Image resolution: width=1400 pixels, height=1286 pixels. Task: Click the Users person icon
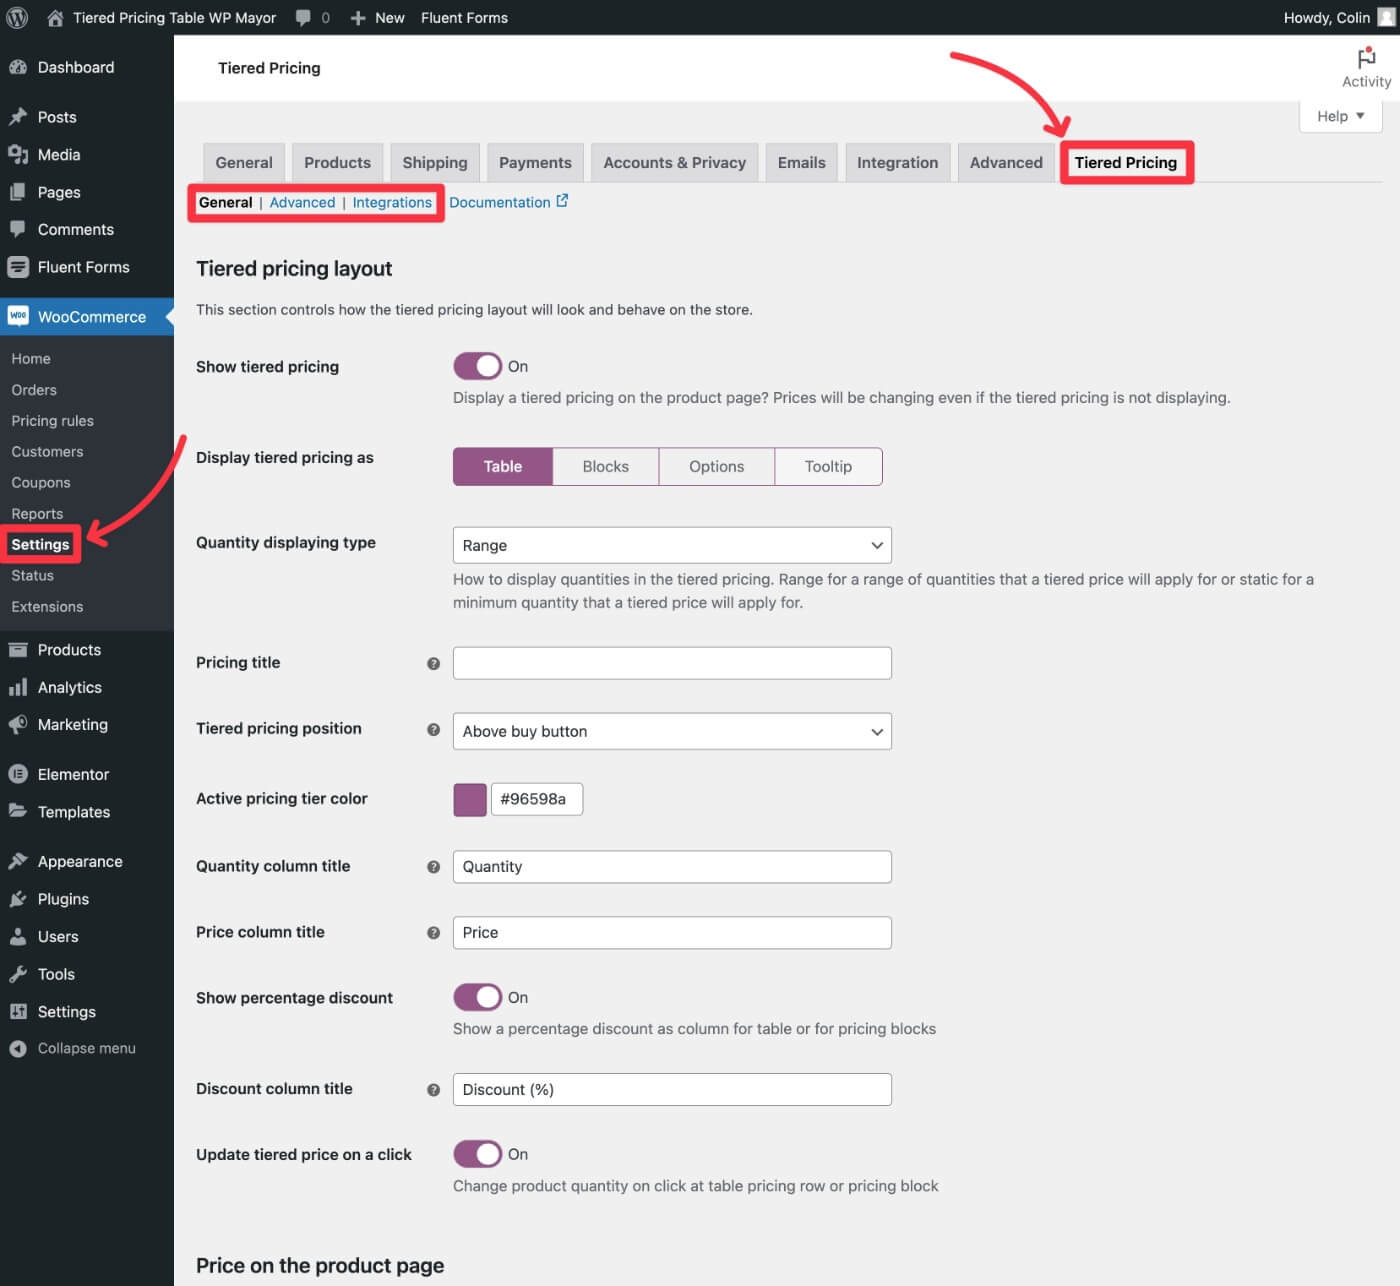pyautogui.click(x=18, y=936)
